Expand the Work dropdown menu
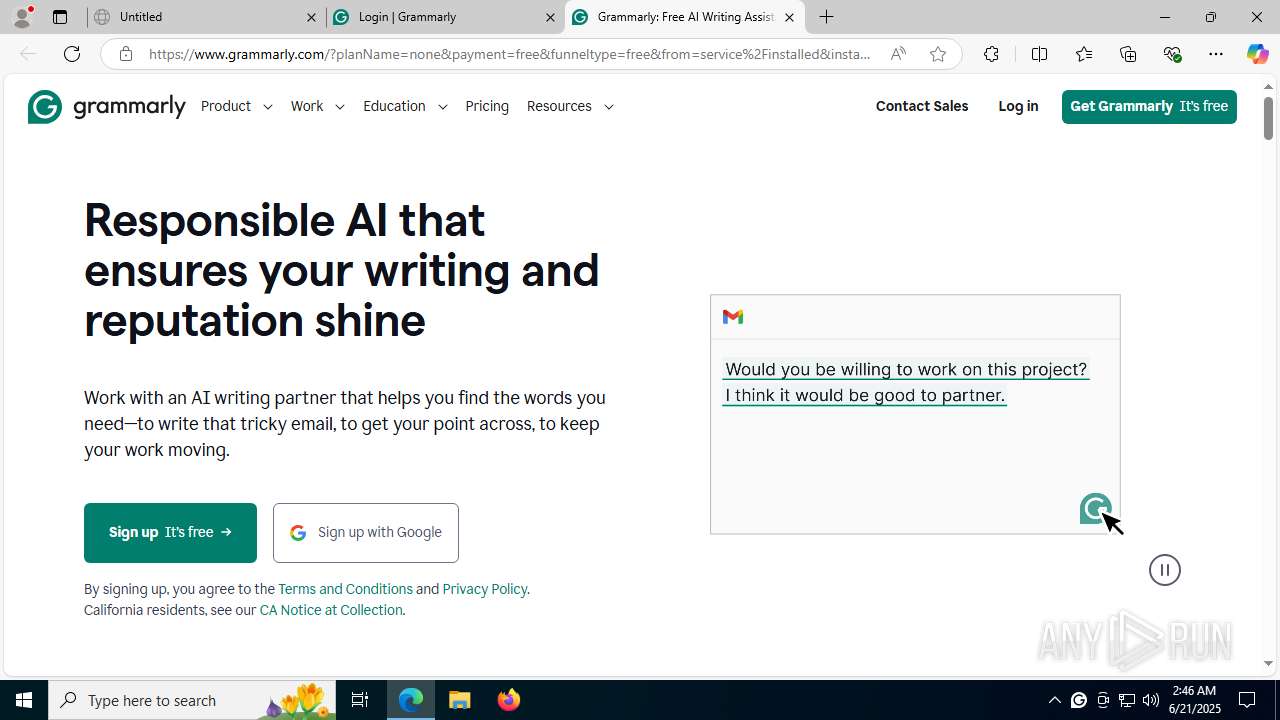 [x=318, y=106]
